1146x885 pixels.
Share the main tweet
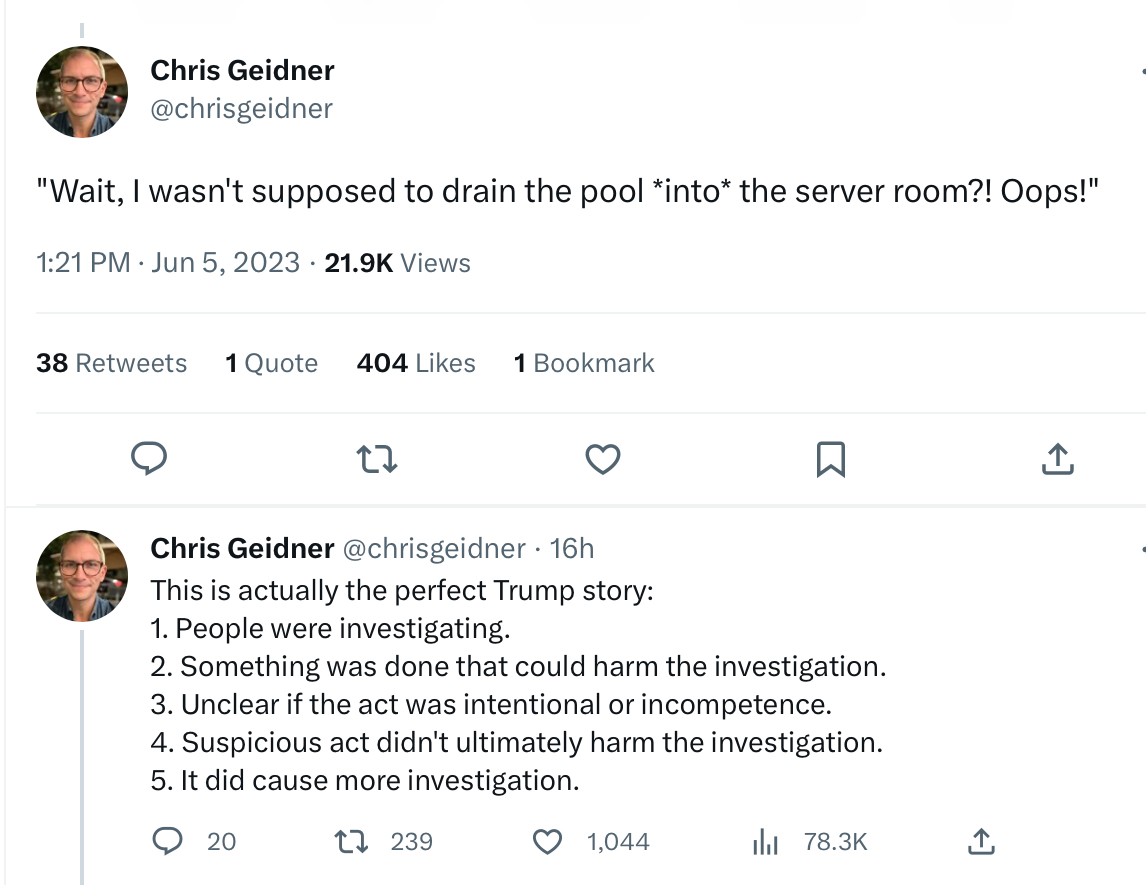point(1057,459)
